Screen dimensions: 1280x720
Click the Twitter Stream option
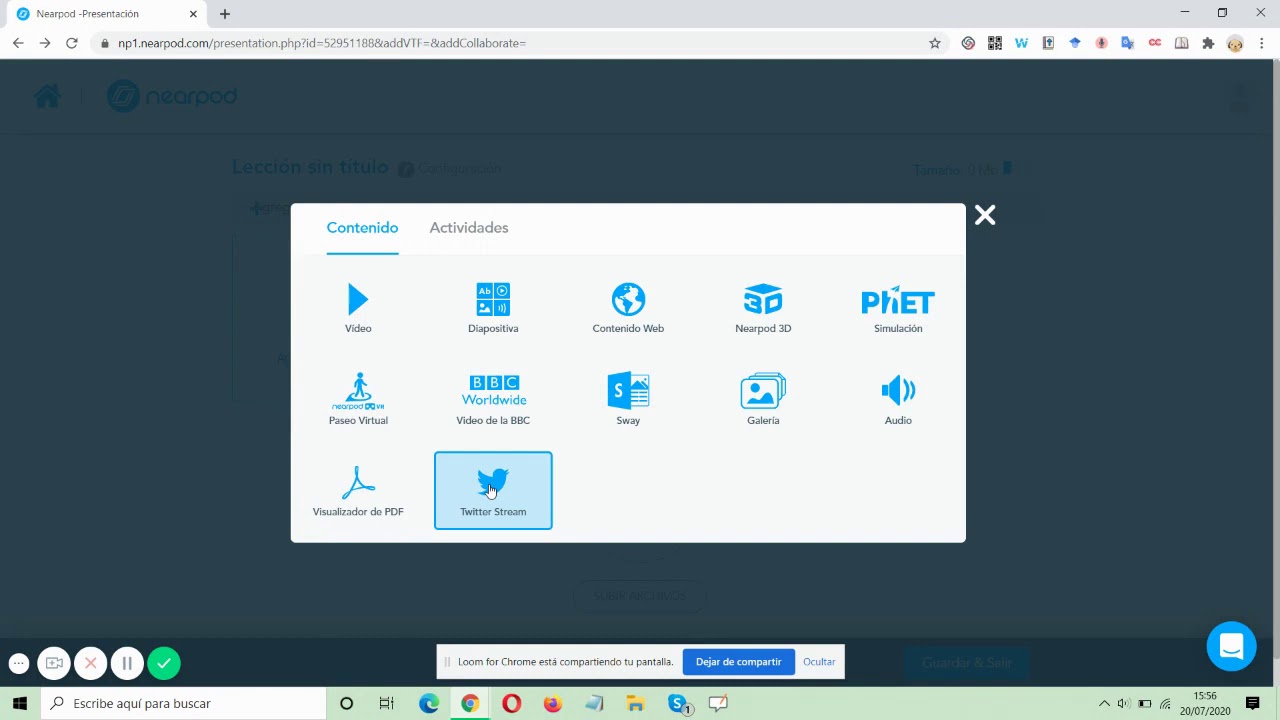point(493,491)
